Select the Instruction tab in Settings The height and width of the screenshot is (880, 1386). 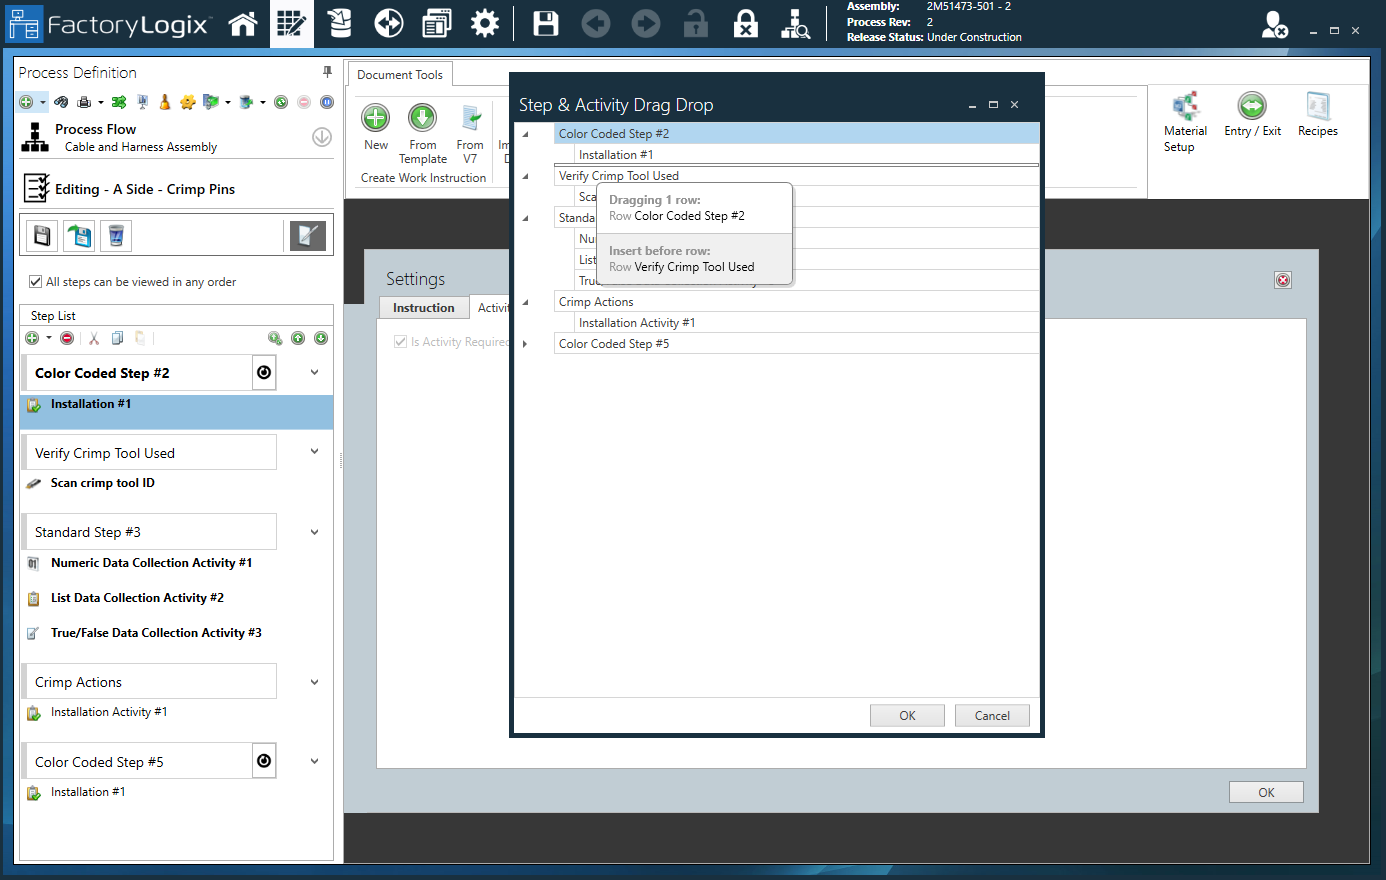click(423, 307)
